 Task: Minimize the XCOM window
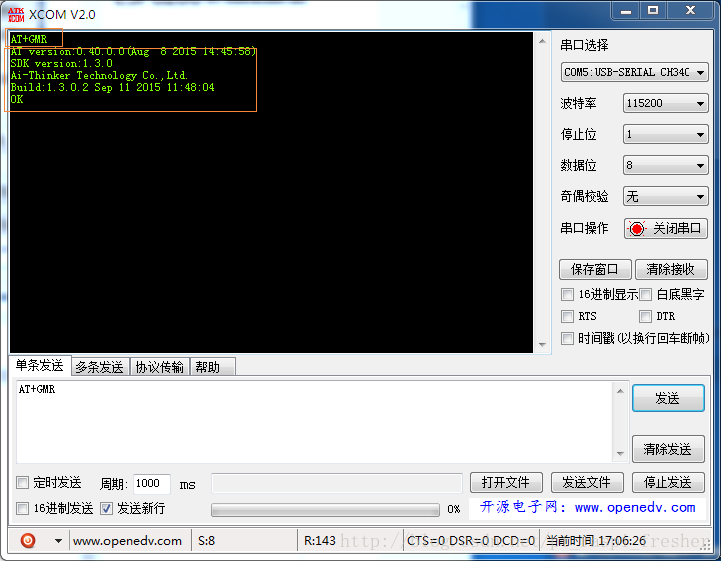pyautogui.click(x=626, y=11)
